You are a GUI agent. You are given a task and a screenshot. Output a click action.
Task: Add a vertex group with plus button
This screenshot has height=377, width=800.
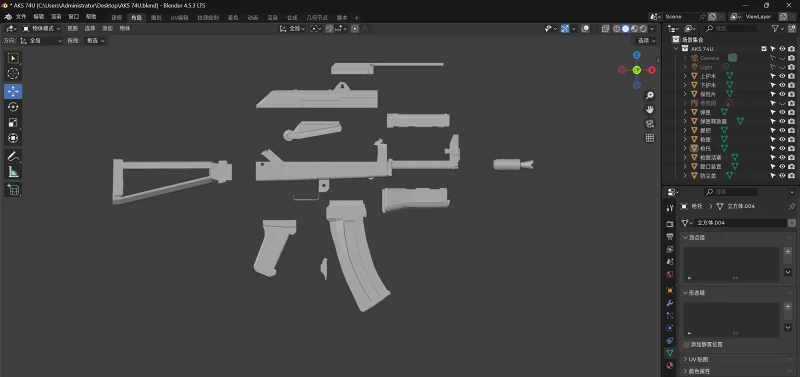788,252
